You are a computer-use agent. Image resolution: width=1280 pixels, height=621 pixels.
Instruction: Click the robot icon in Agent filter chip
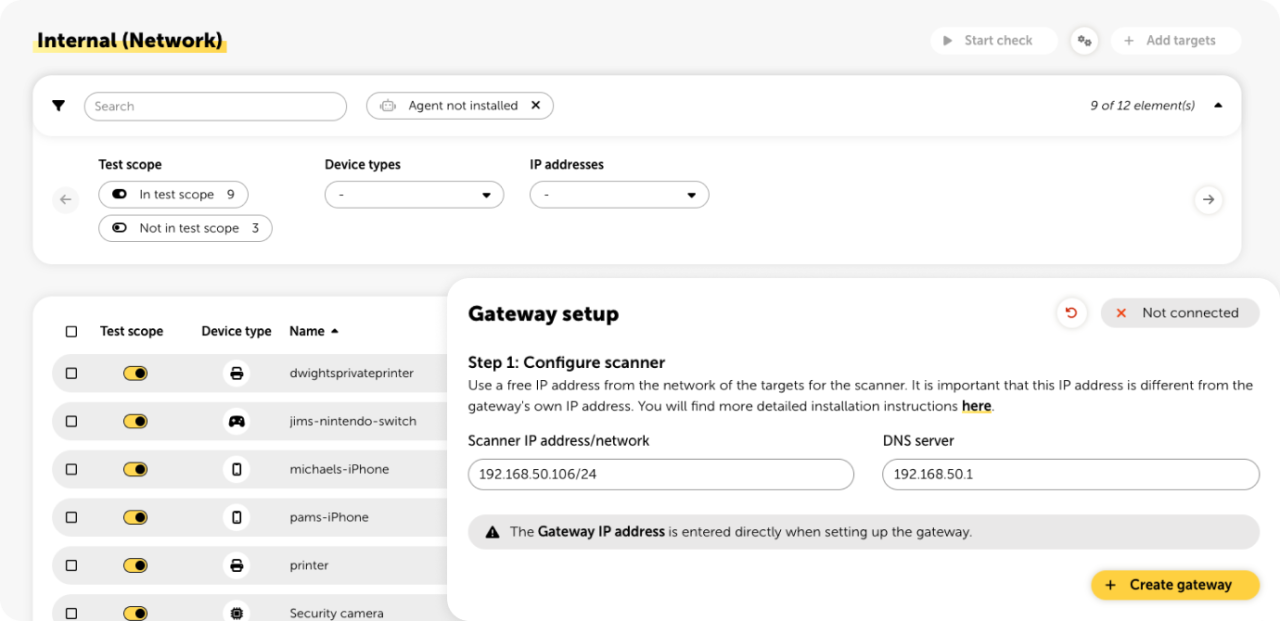[x=388, y=106]
